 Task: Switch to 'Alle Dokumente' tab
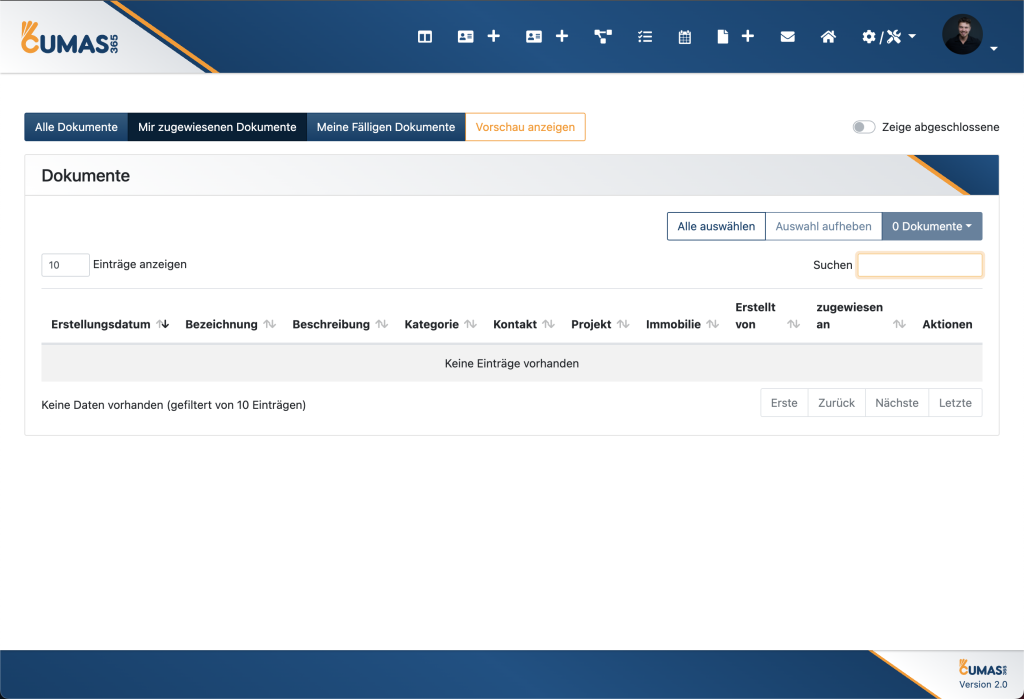[x=76, y=127]
